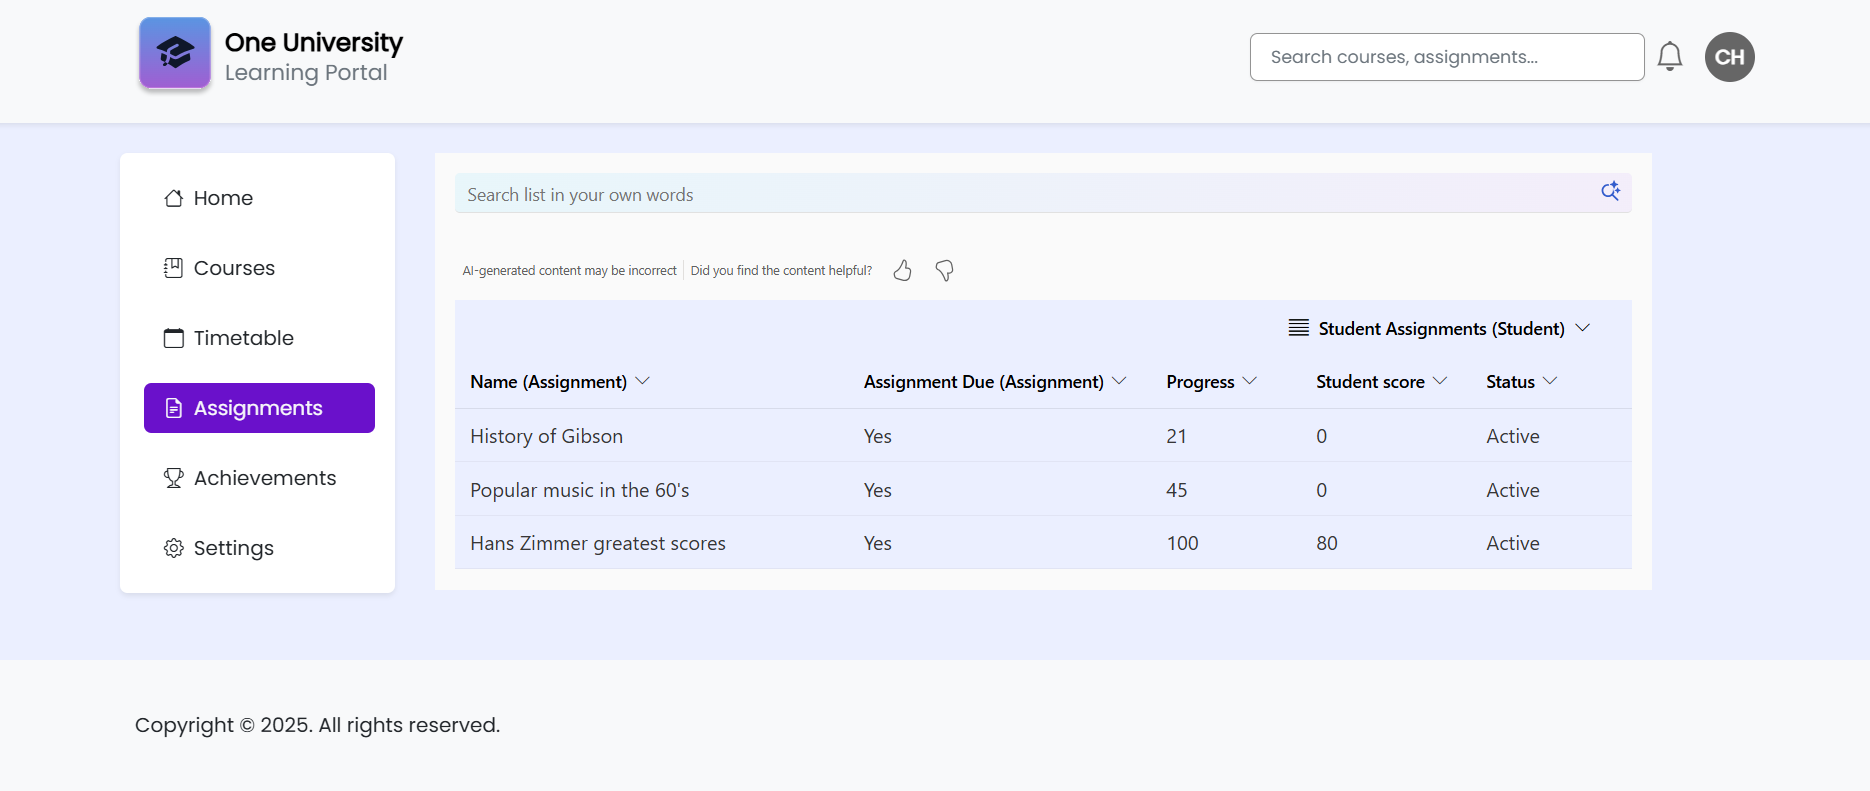The width and height of the screenshot is (1870, 791).
Task: Click the Student Assignments list view icon
Action: (1298, 328)
